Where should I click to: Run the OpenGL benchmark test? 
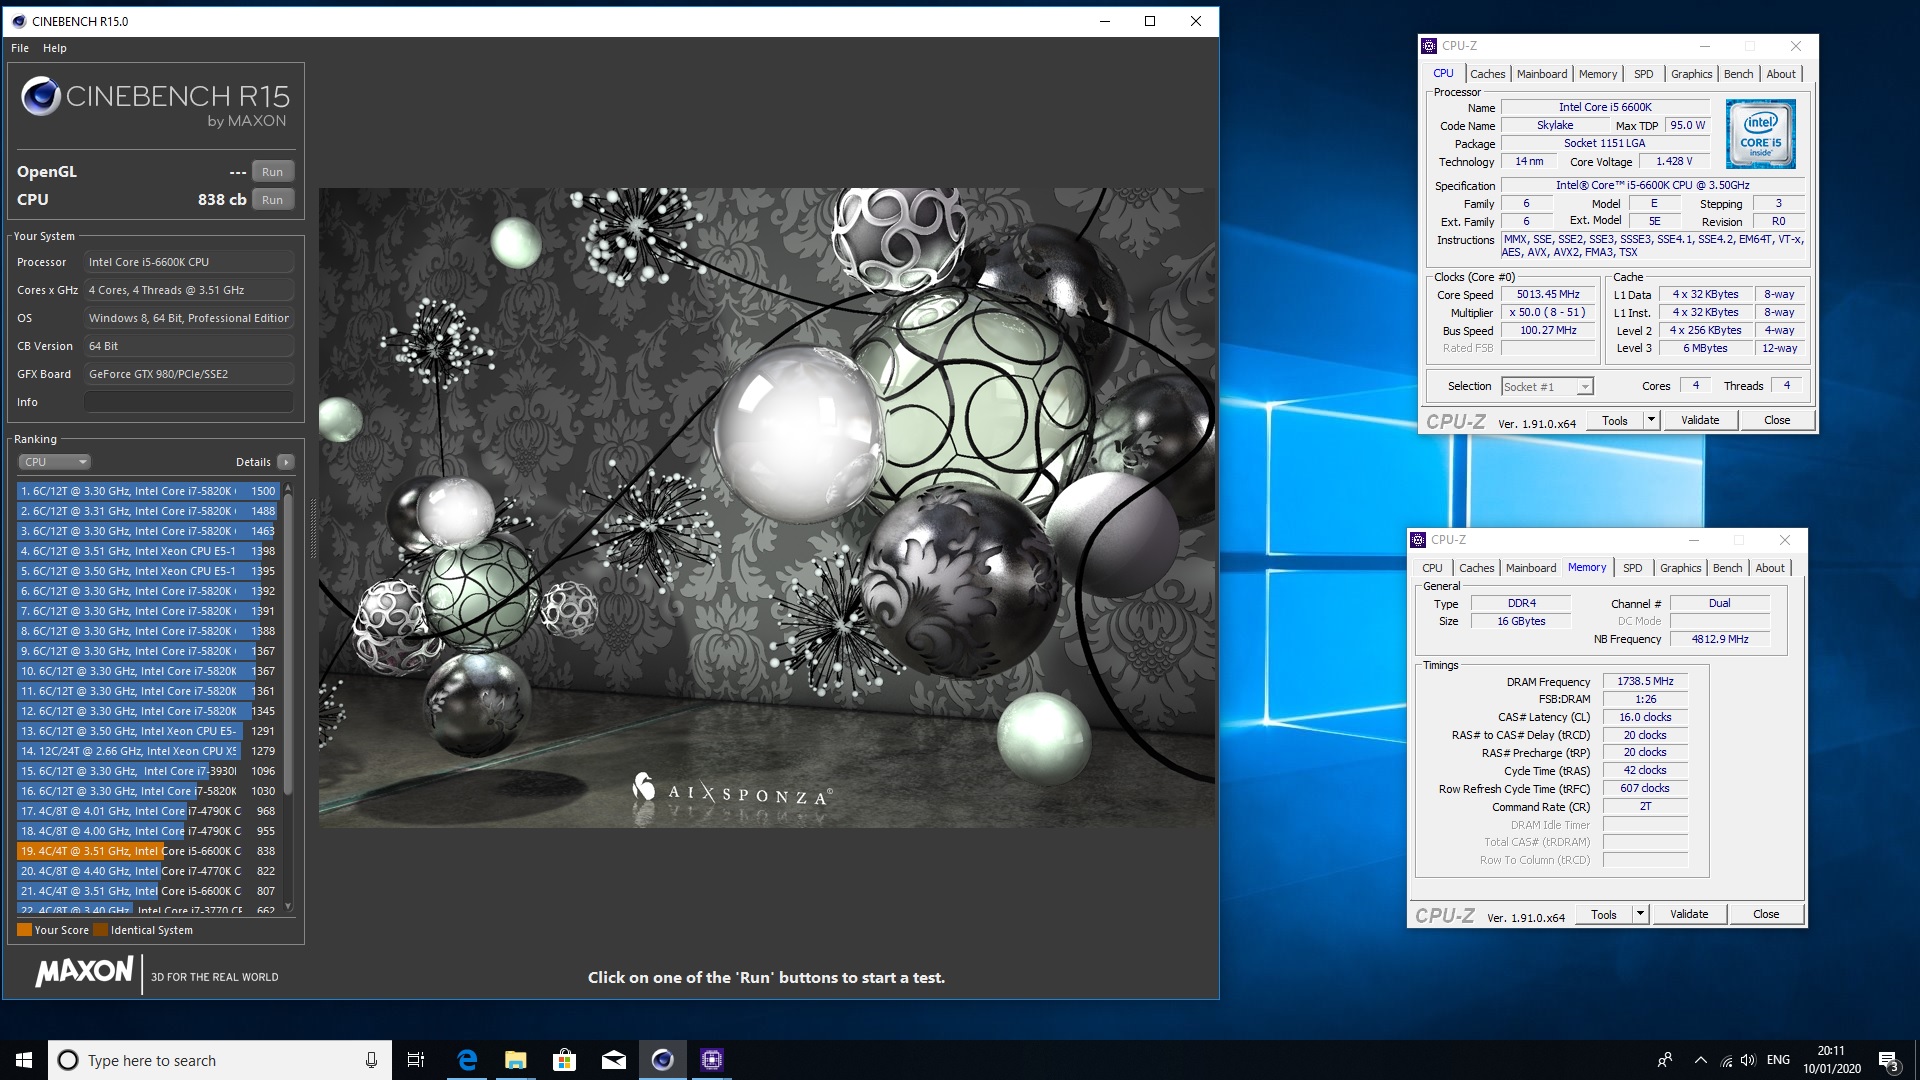click(272, 172)
